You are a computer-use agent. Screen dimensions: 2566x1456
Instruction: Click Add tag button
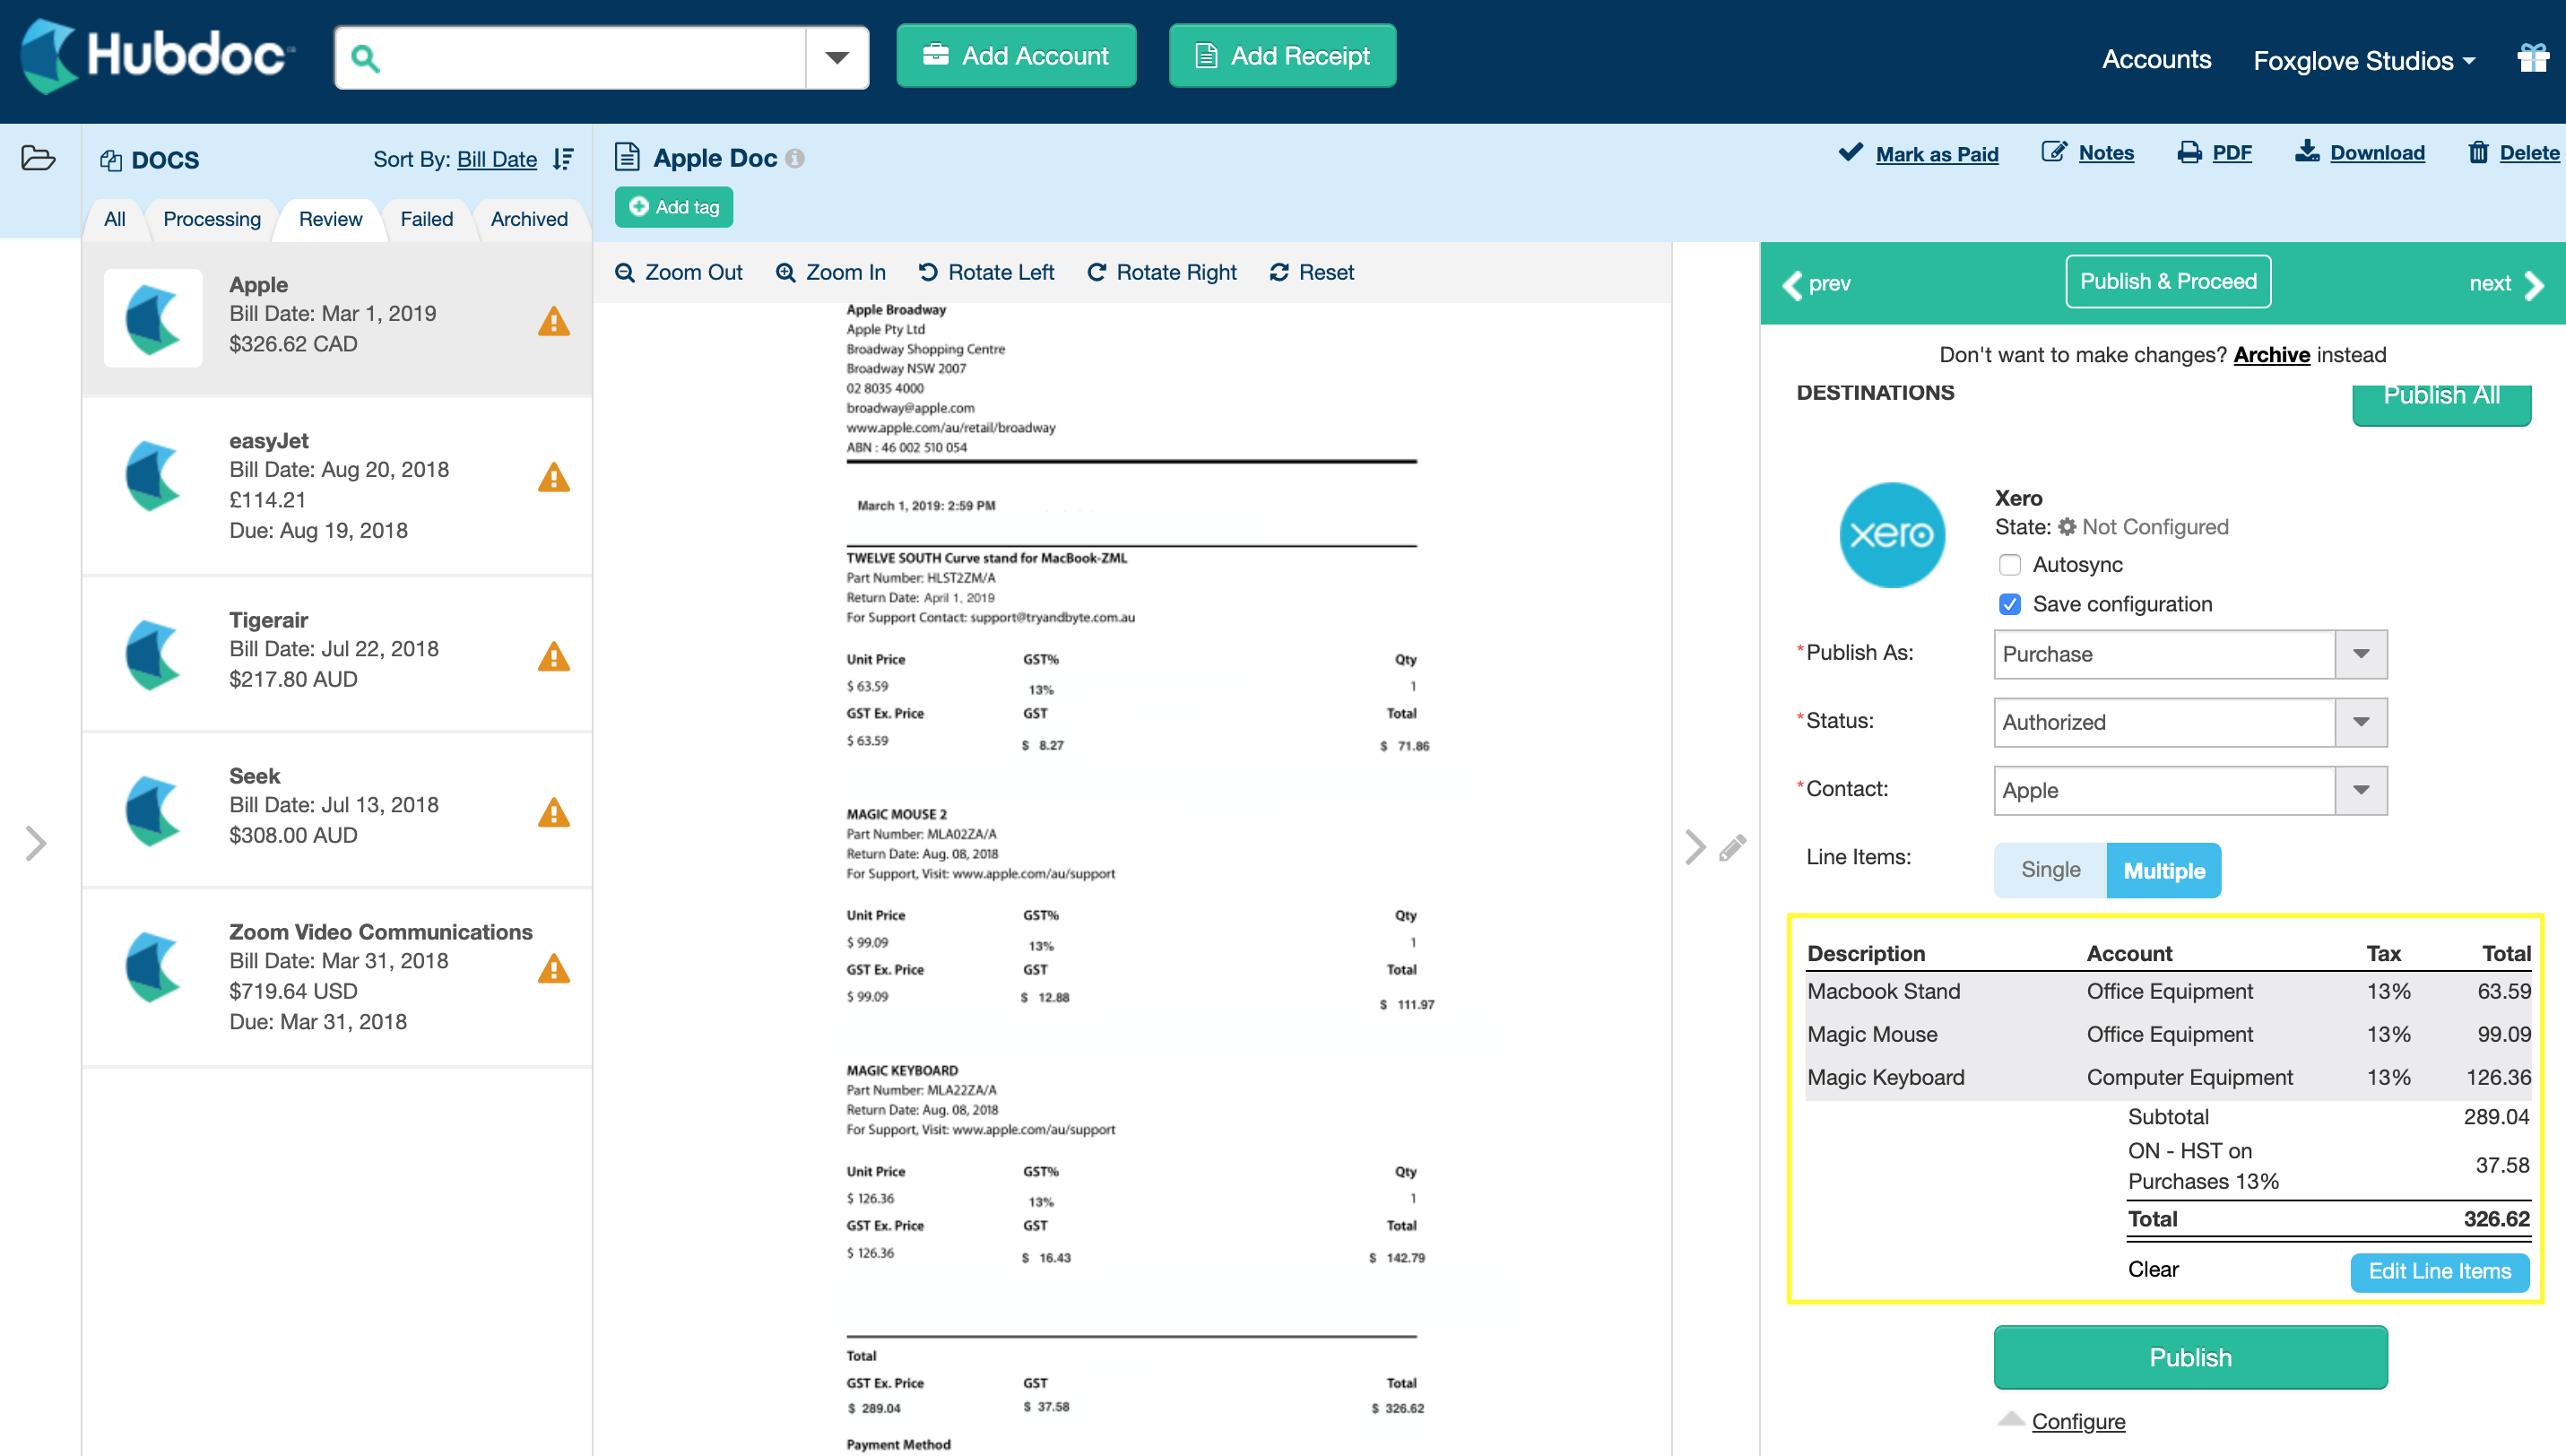pyautogui.click(x=674, y=207)
